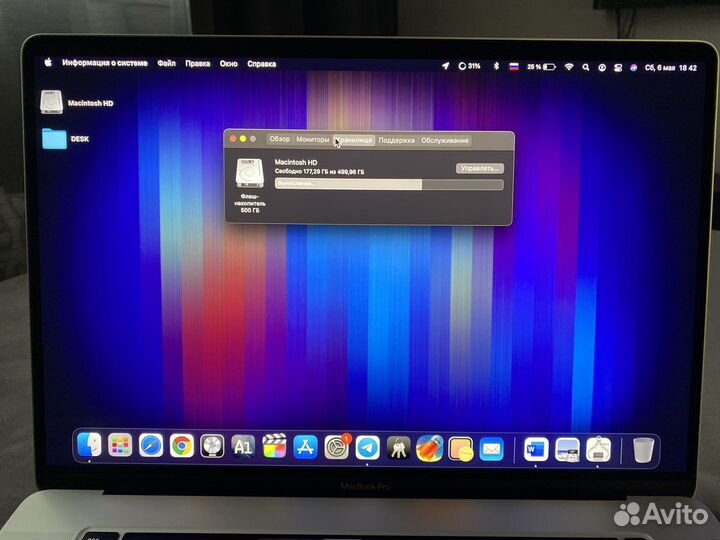
Task: Switch to the Обзор tab
Action: (280, 139)
